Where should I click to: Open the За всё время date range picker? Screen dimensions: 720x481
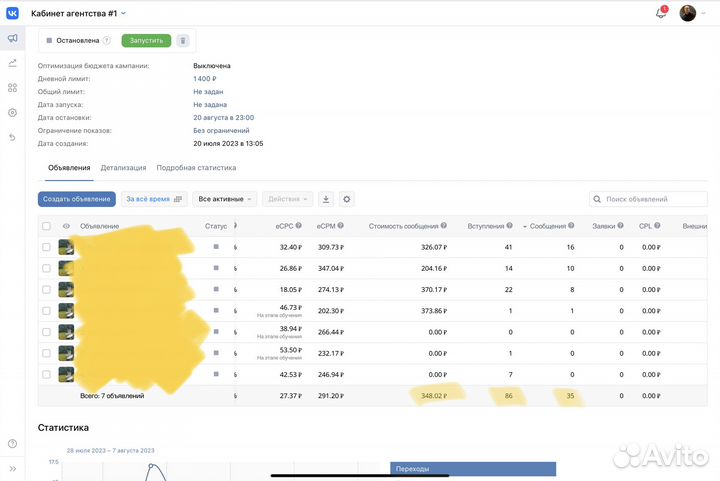(154, 200)
